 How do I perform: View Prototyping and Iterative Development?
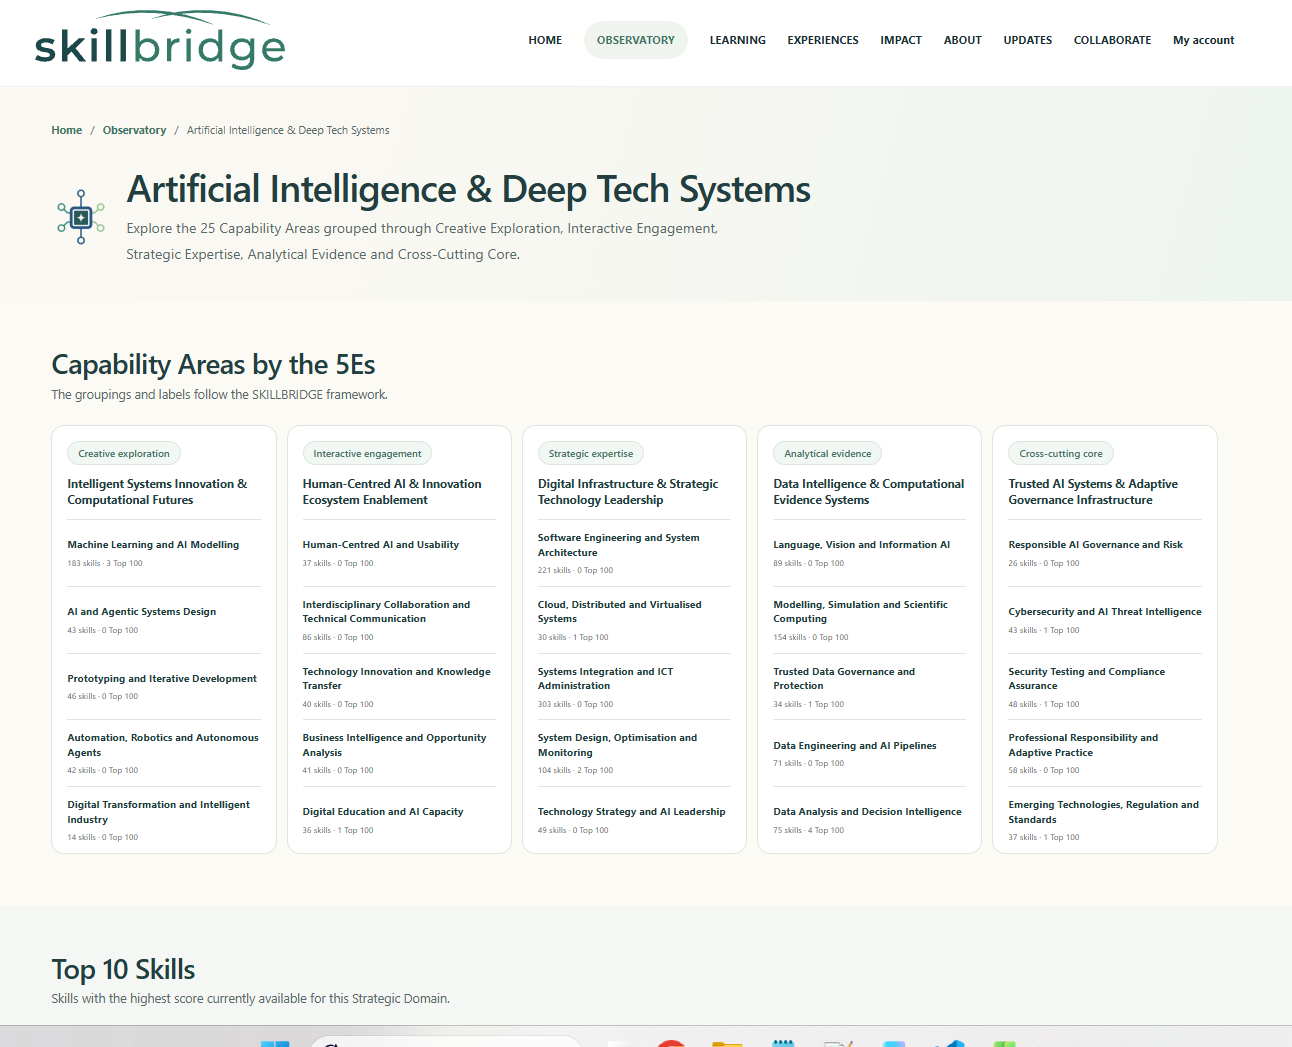(162, 679)
